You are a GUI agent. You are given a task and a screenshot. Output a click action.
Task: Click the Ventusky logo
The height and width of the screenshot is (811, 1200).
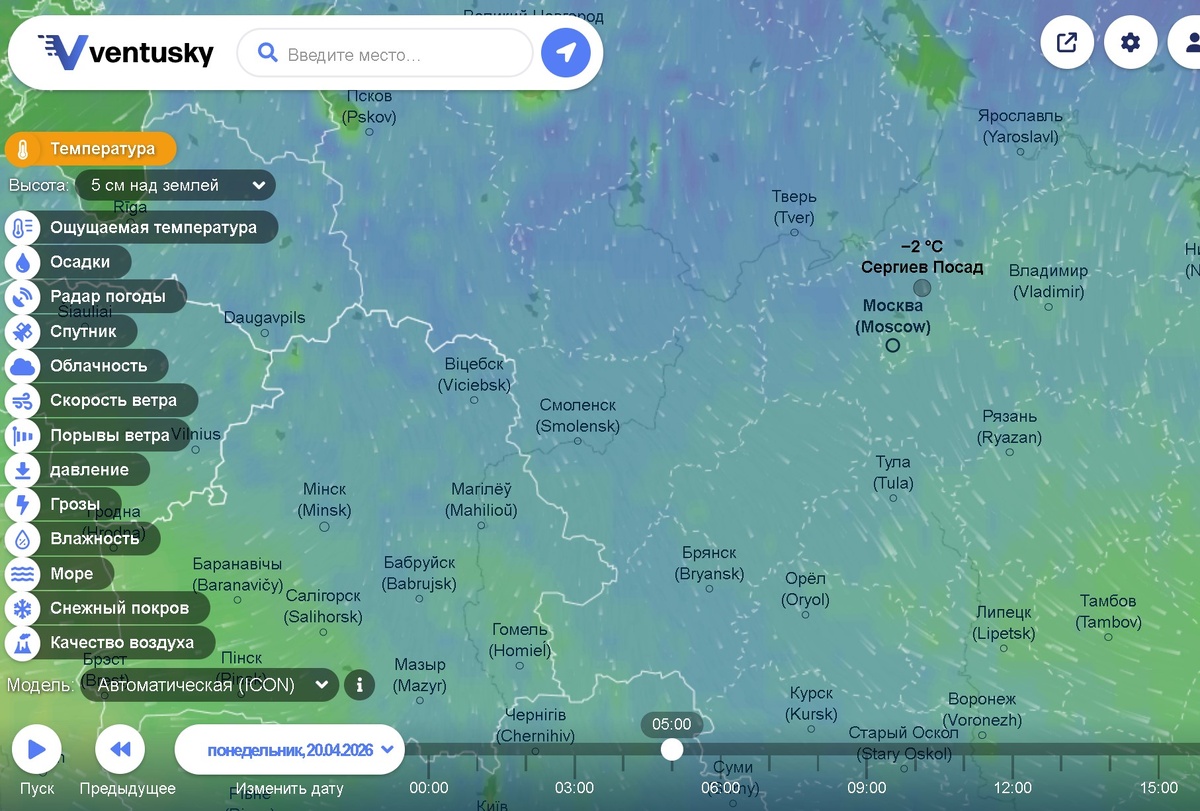point(126,51)
